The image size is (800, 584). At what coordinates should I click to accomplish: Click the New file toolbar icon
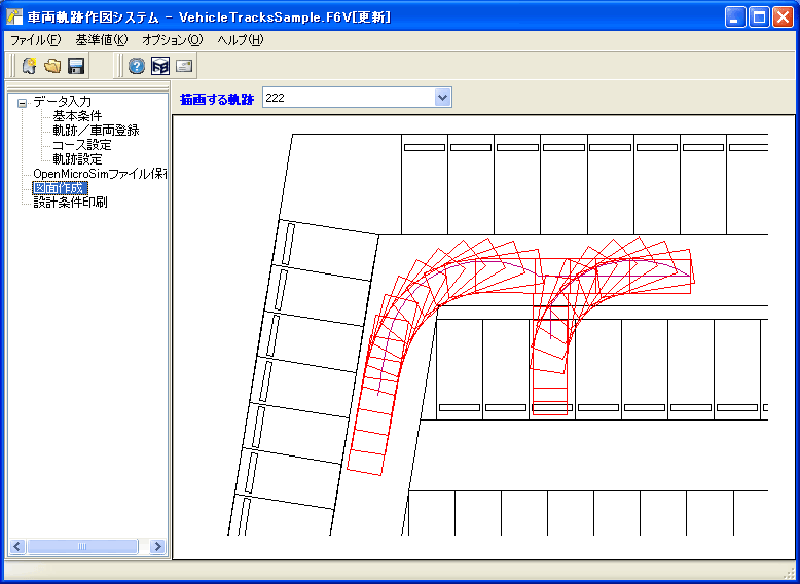[x=29, y=66]
